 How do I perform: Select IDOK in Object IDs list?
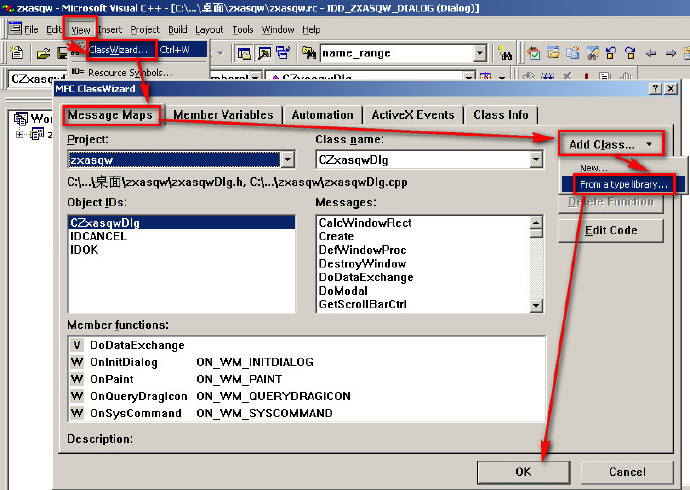tap(182, 250)
